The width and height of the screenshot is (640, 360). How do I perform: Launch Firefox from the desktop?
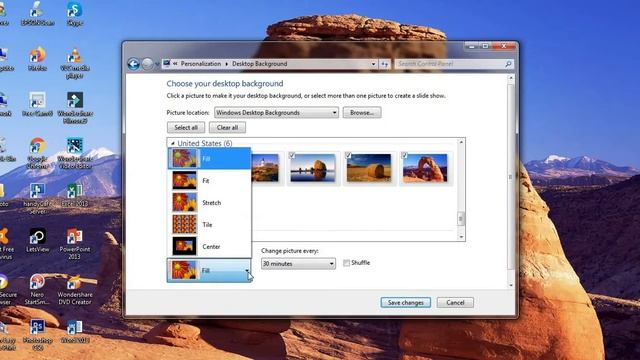pyautogui.click(x=37, y=59)
